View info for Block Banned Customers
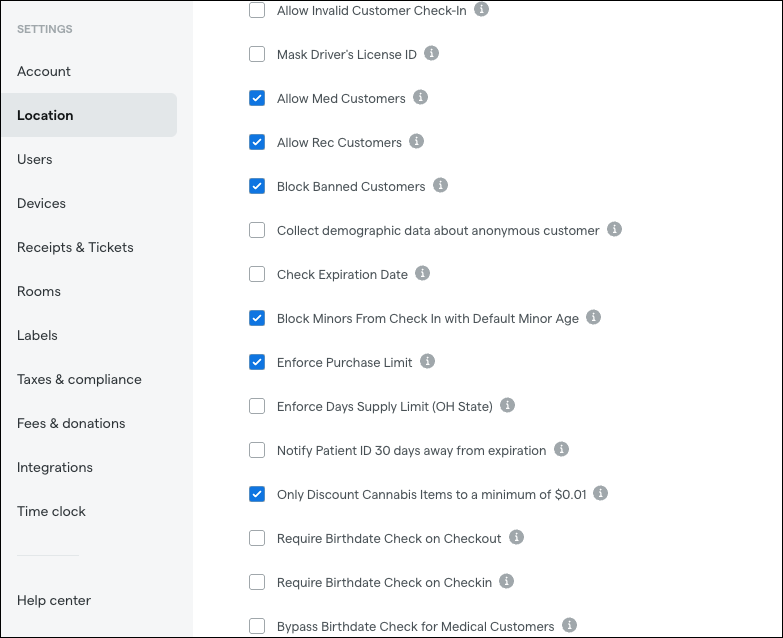 pos(440,185)
